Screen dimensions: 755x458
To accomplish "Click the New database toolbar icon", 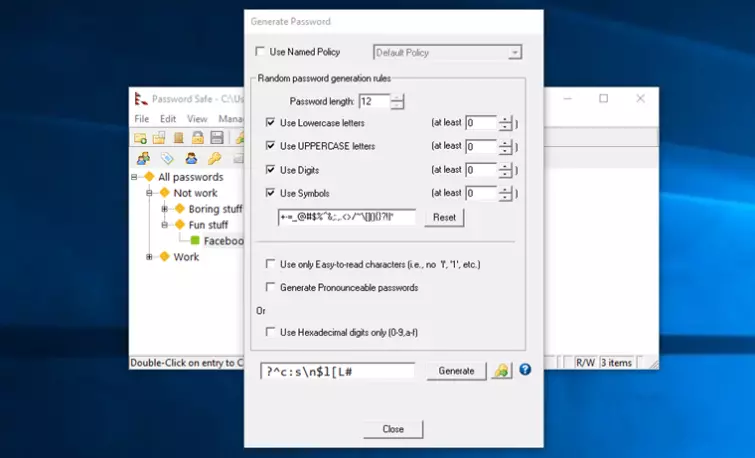I will point(141,138).
